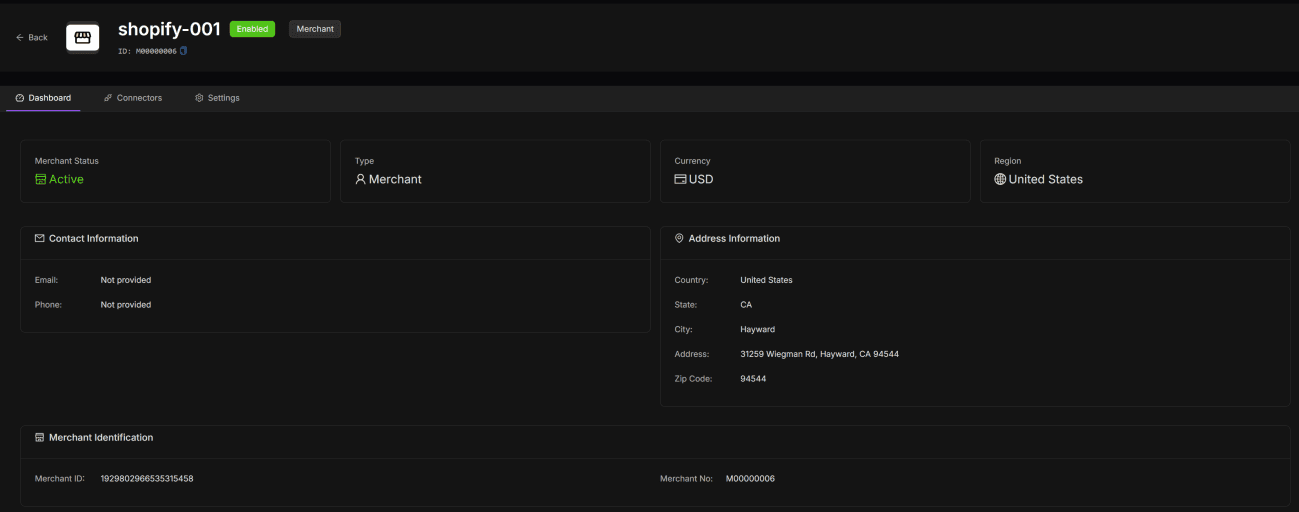Click the person icon beside Merchant type

(x=361, y=180)
